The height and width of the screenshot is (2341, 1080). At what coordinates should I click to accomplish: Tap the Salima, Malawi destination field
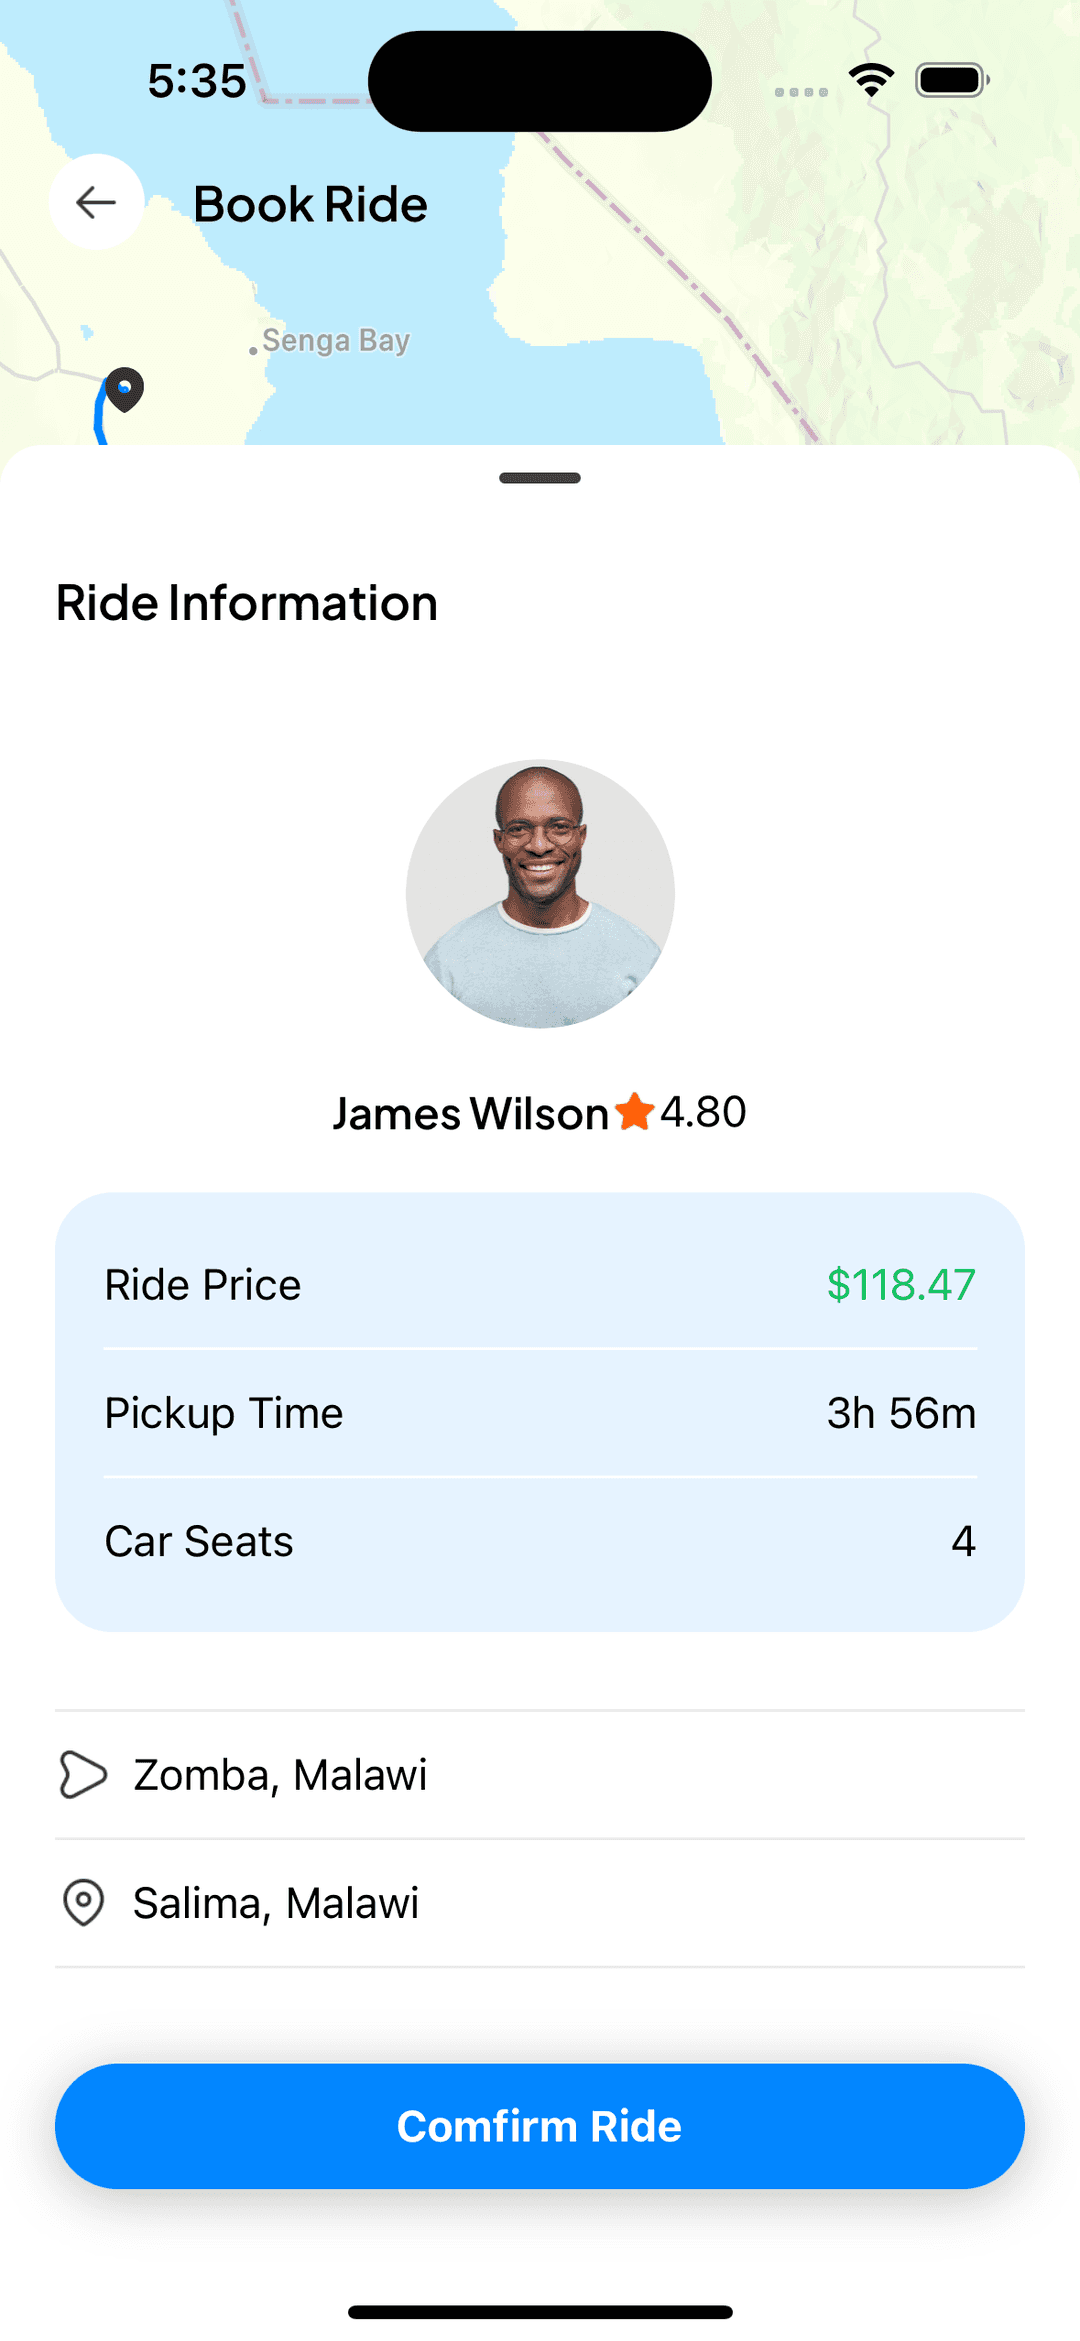(540, 1903)
